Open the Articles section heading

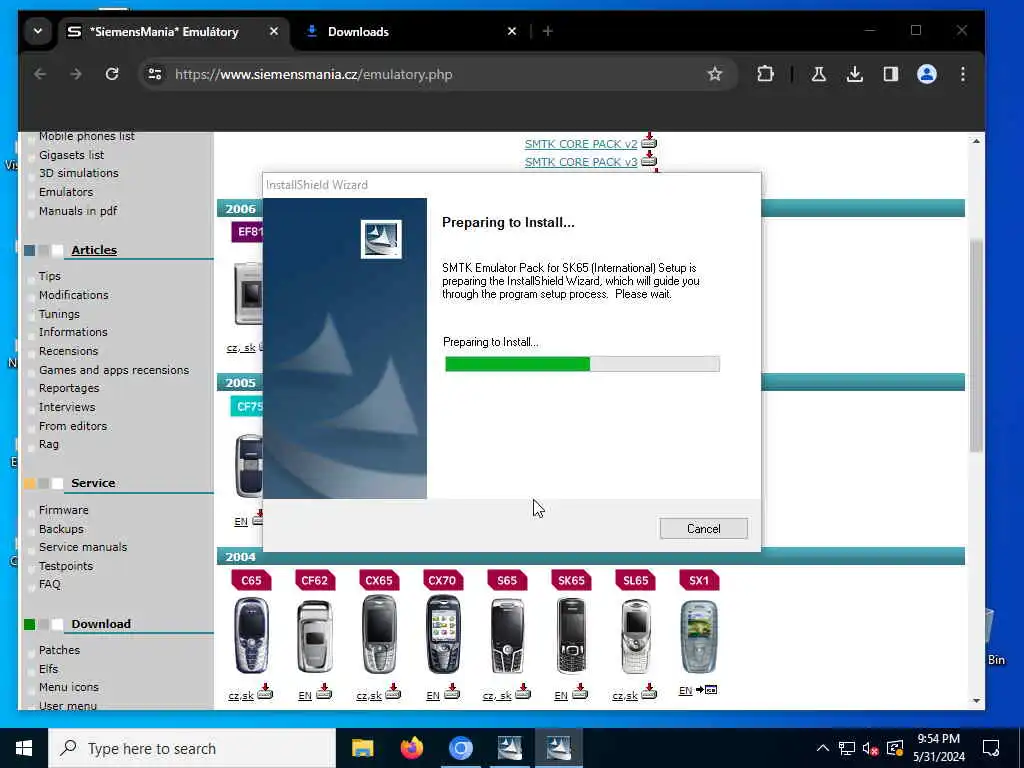[94, 250]
